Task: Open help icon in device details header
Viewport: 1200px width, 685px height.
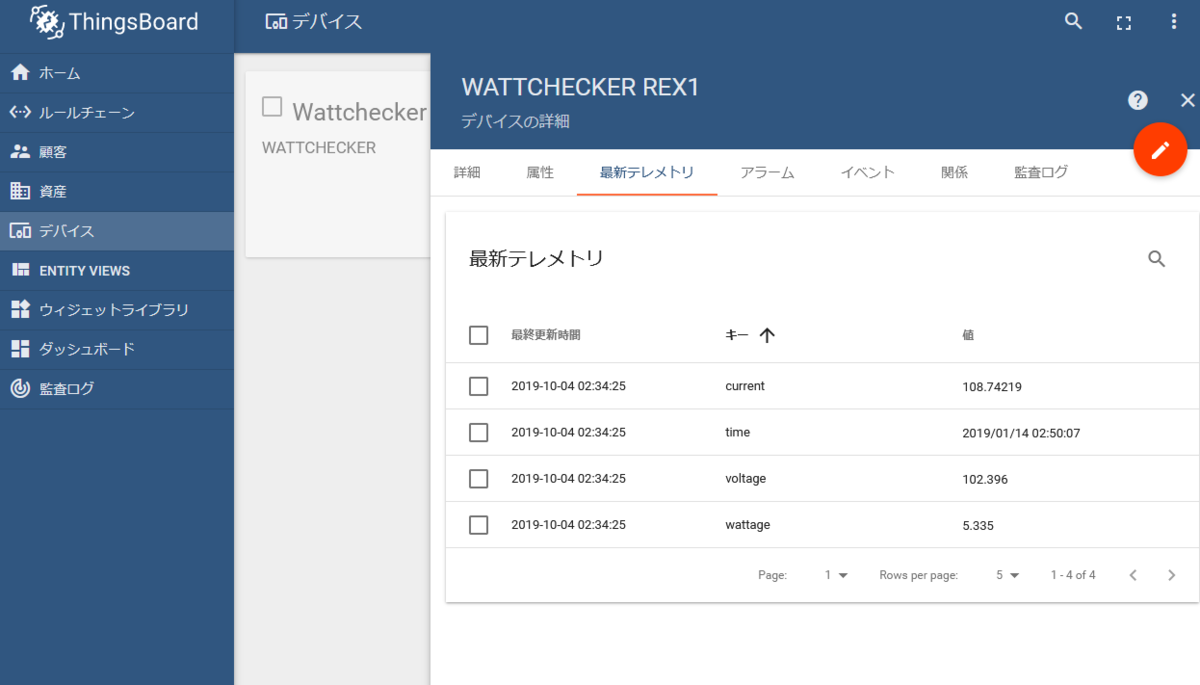Action: coord(1138,100)
